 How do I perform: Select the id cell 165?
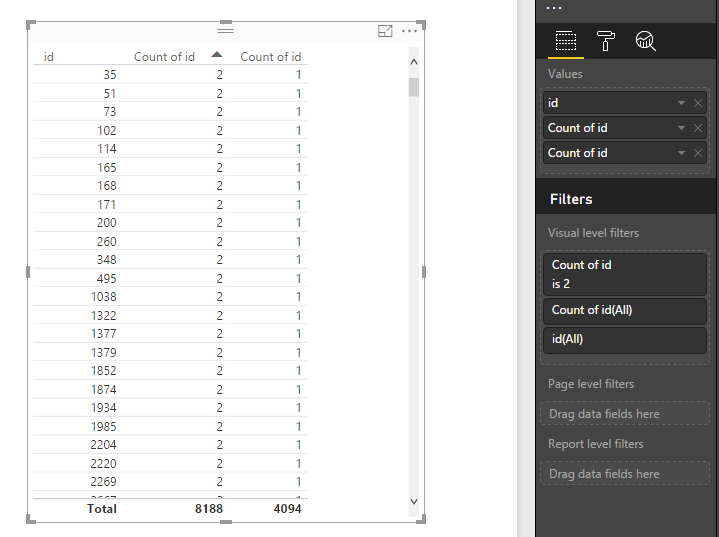(x=106, y=168)
